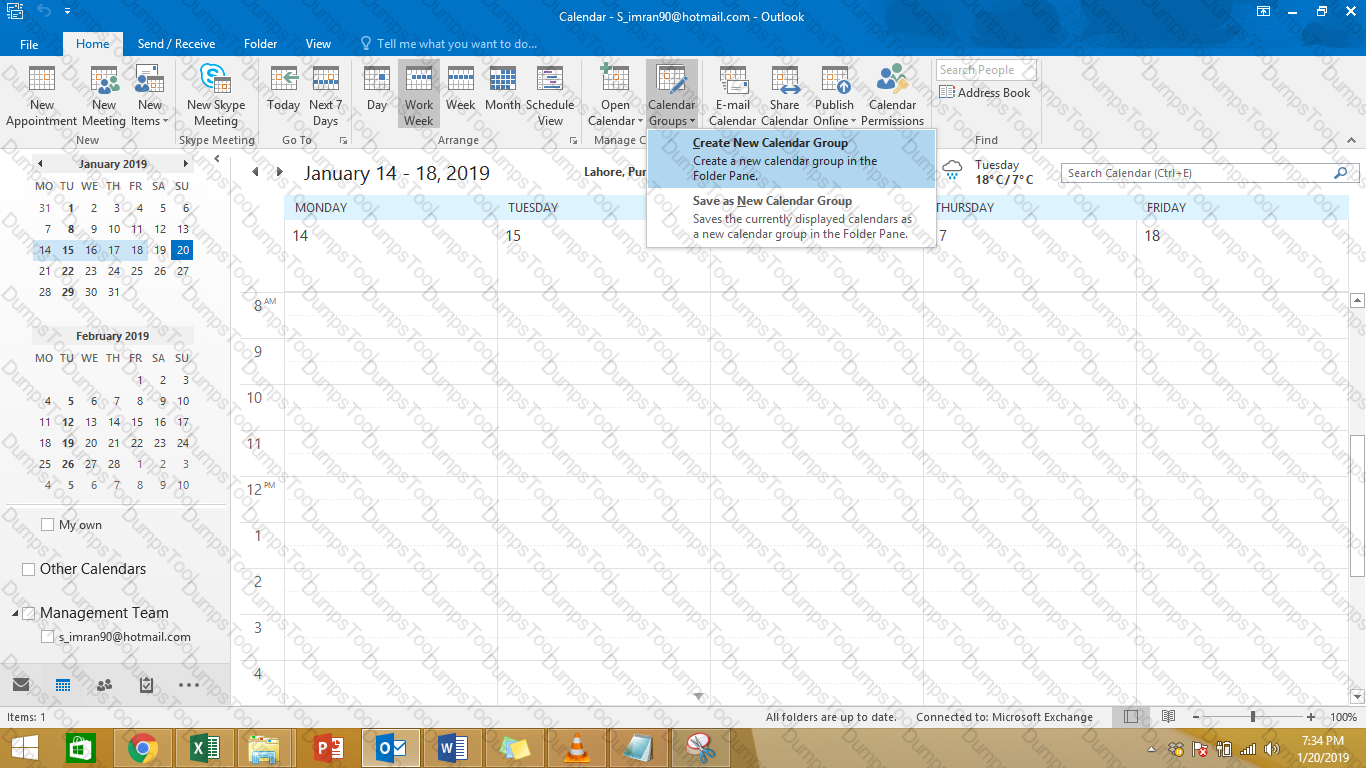Create a New Appointment
This screenshot has height=768, width=1366.
pyautogui.click(x=41, y=97)
